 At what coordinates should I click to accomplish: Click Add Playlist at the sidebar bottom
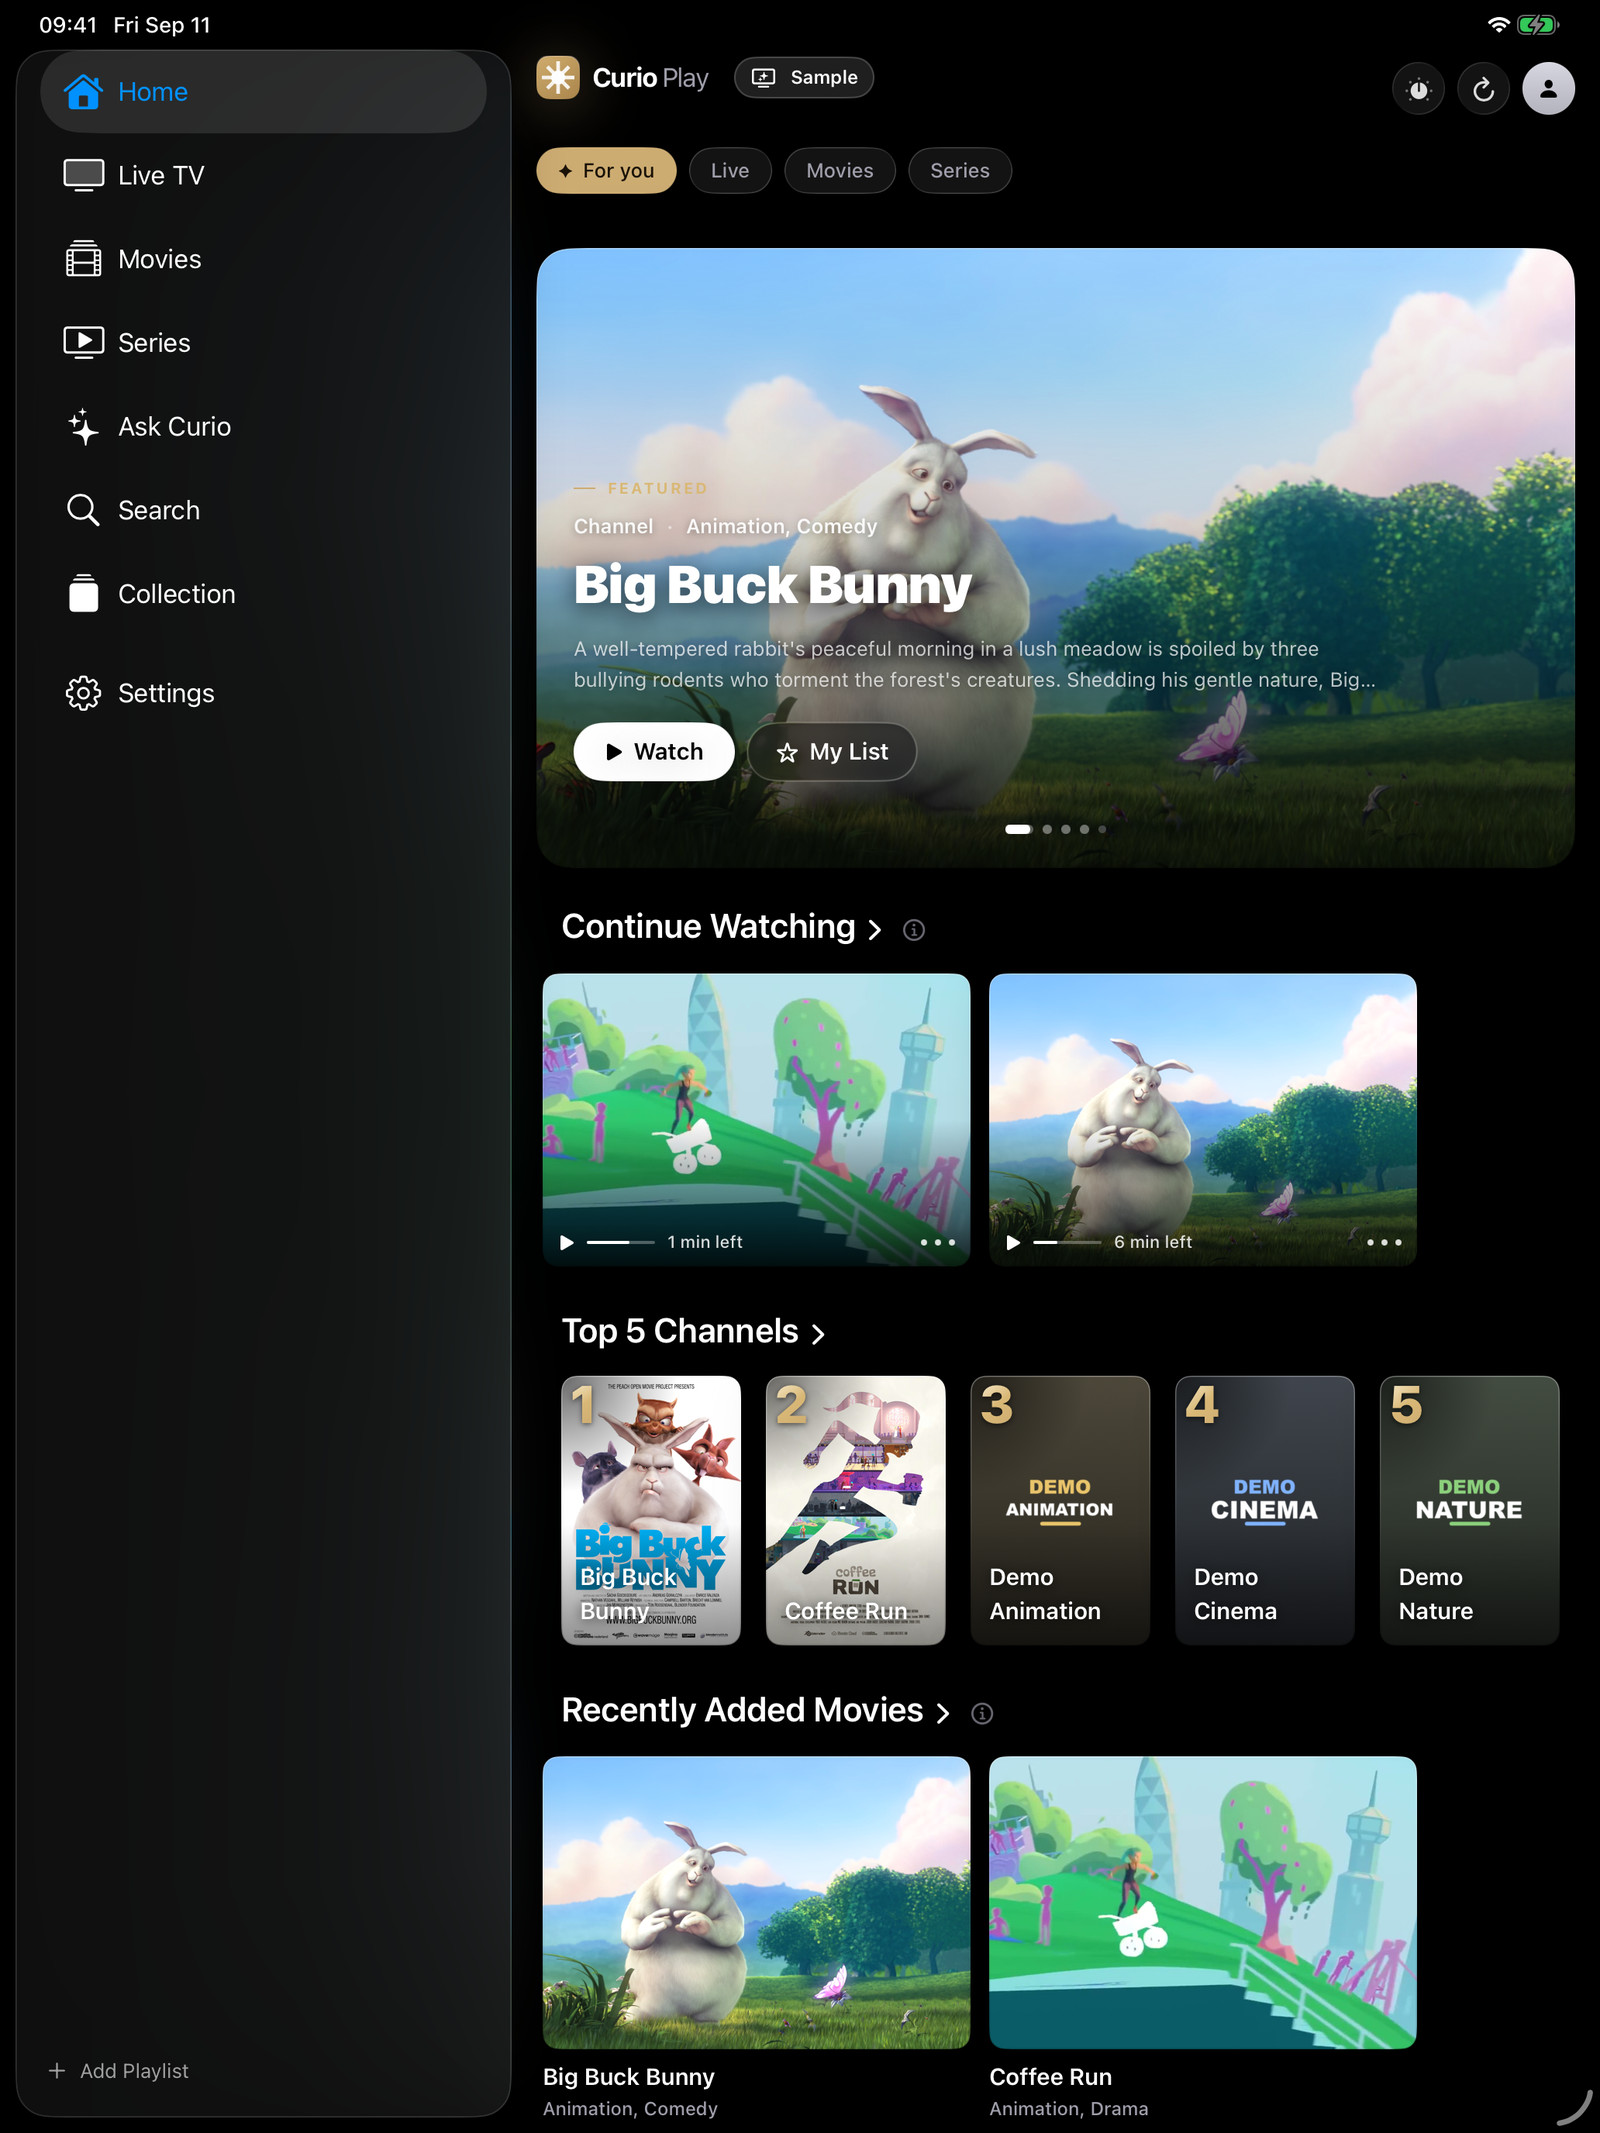(119, 2071)
